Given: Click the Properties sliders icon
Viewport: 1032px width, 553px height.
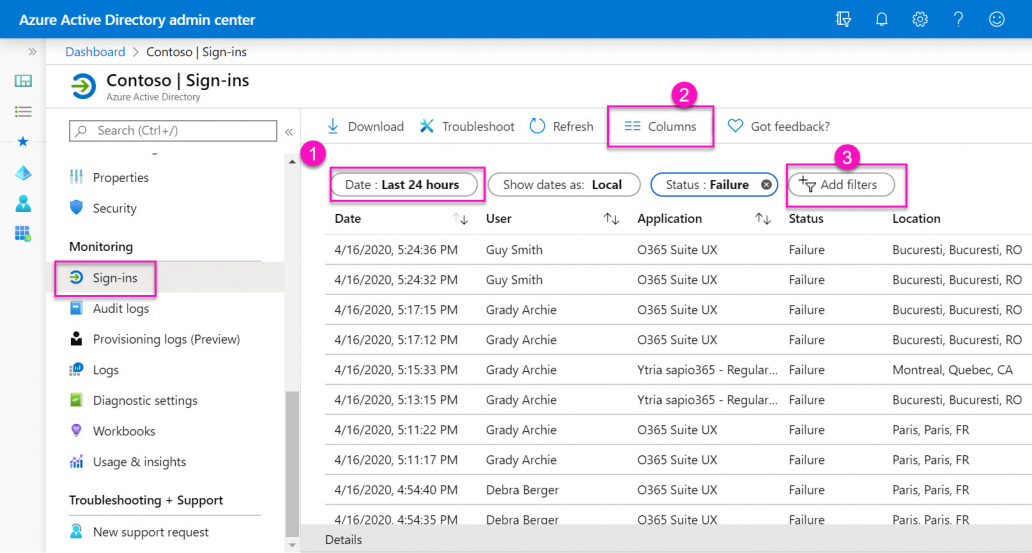Looking at the screenshot, I should (x=76, y=177).
